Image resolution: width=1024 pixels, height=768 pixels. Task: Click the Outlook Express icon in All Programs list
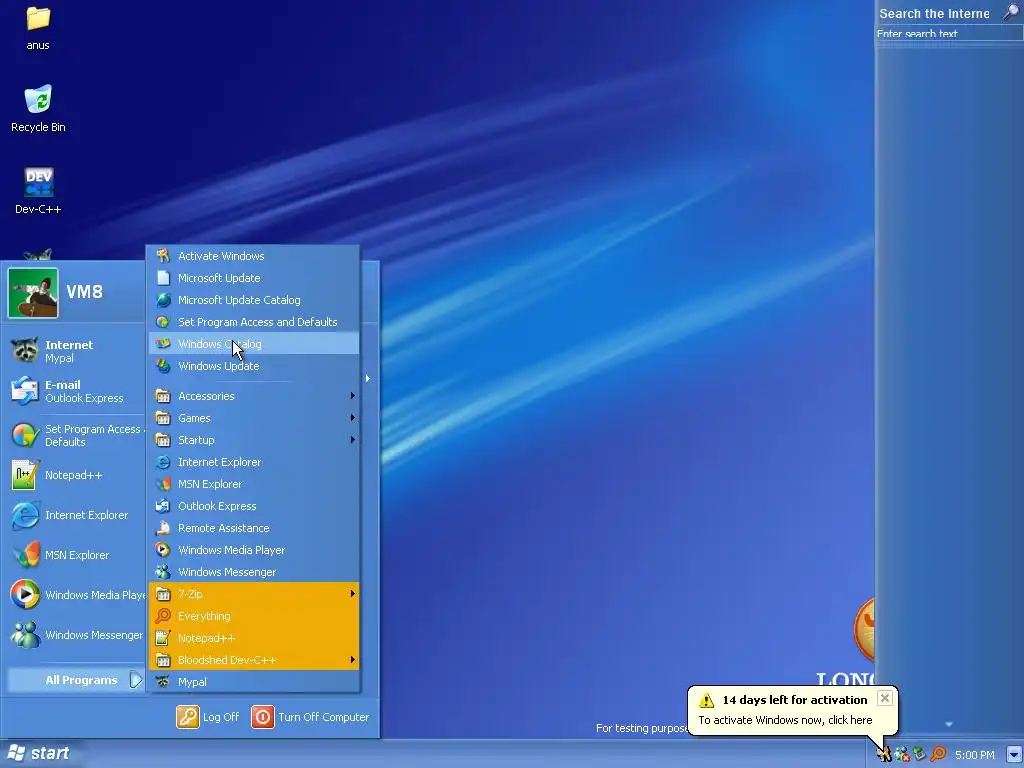click(163, 506)
